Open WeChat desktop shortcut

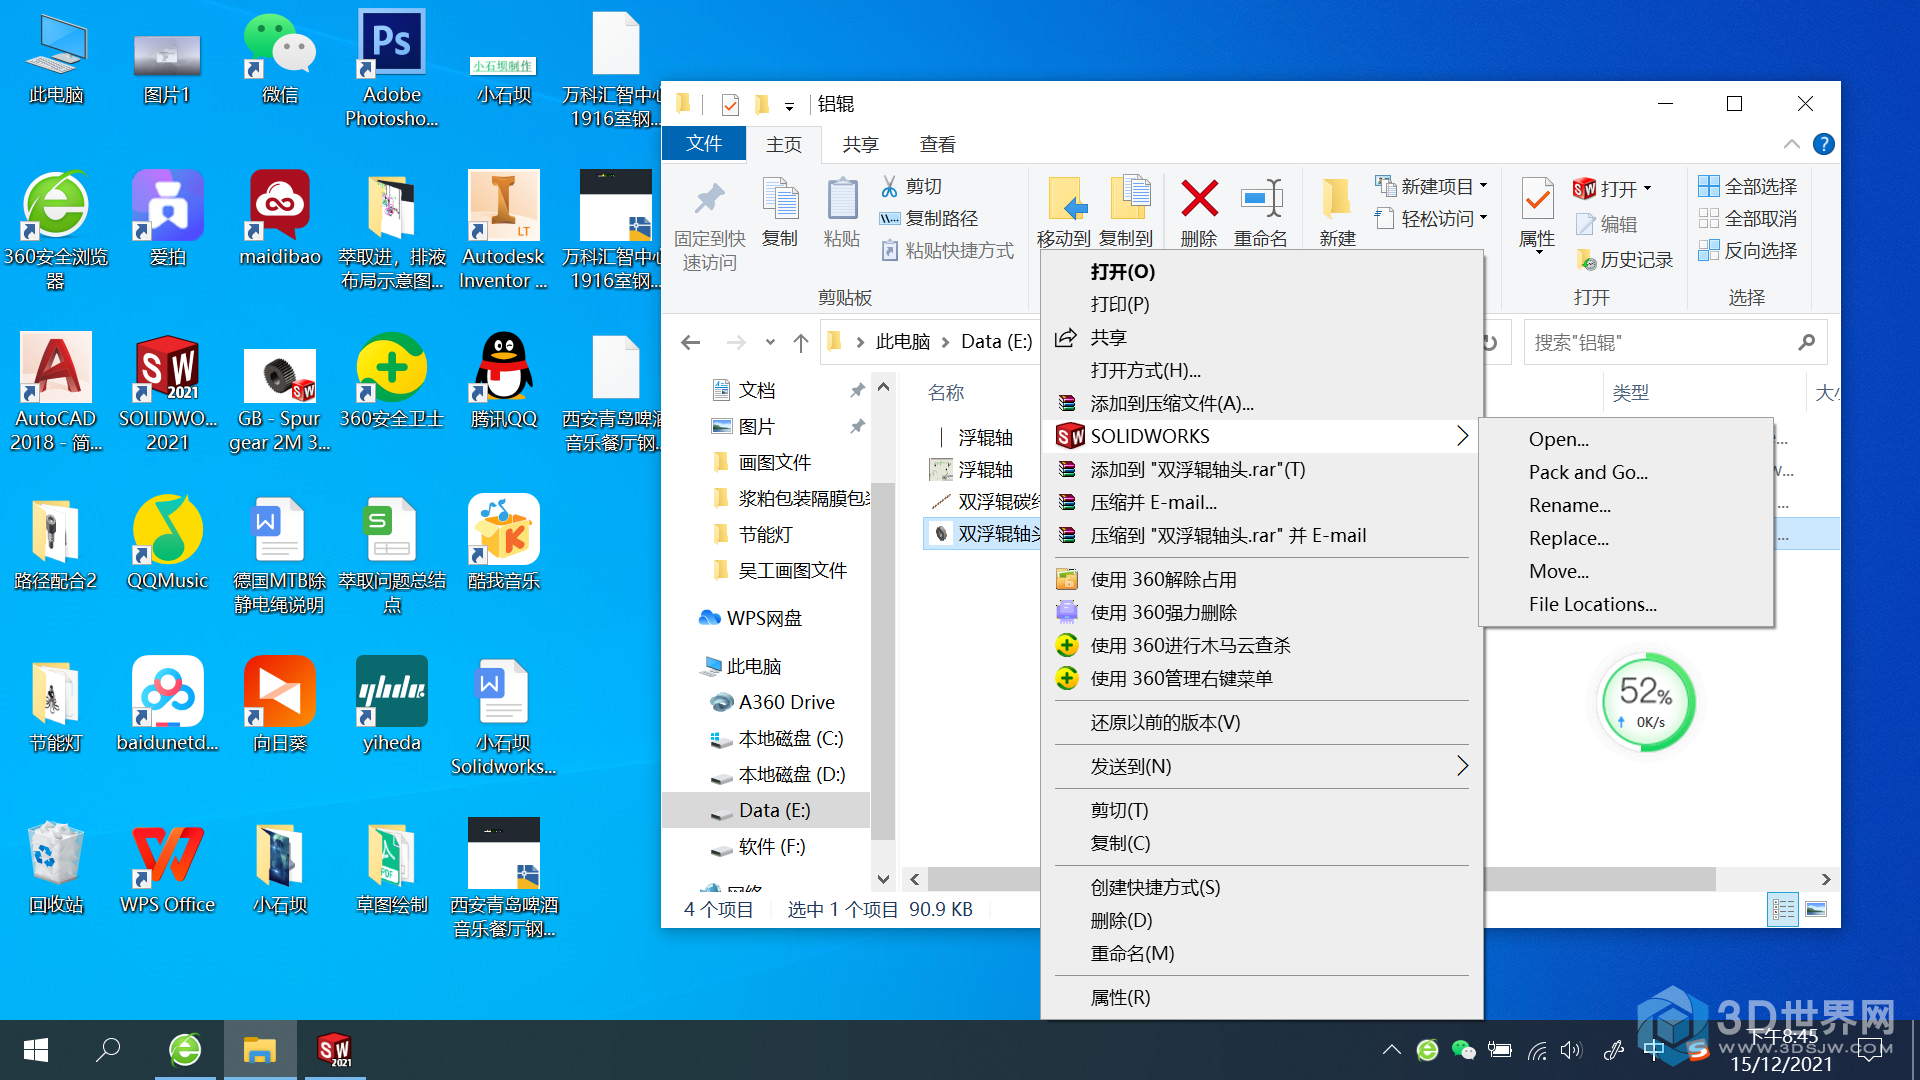point(280,59)
